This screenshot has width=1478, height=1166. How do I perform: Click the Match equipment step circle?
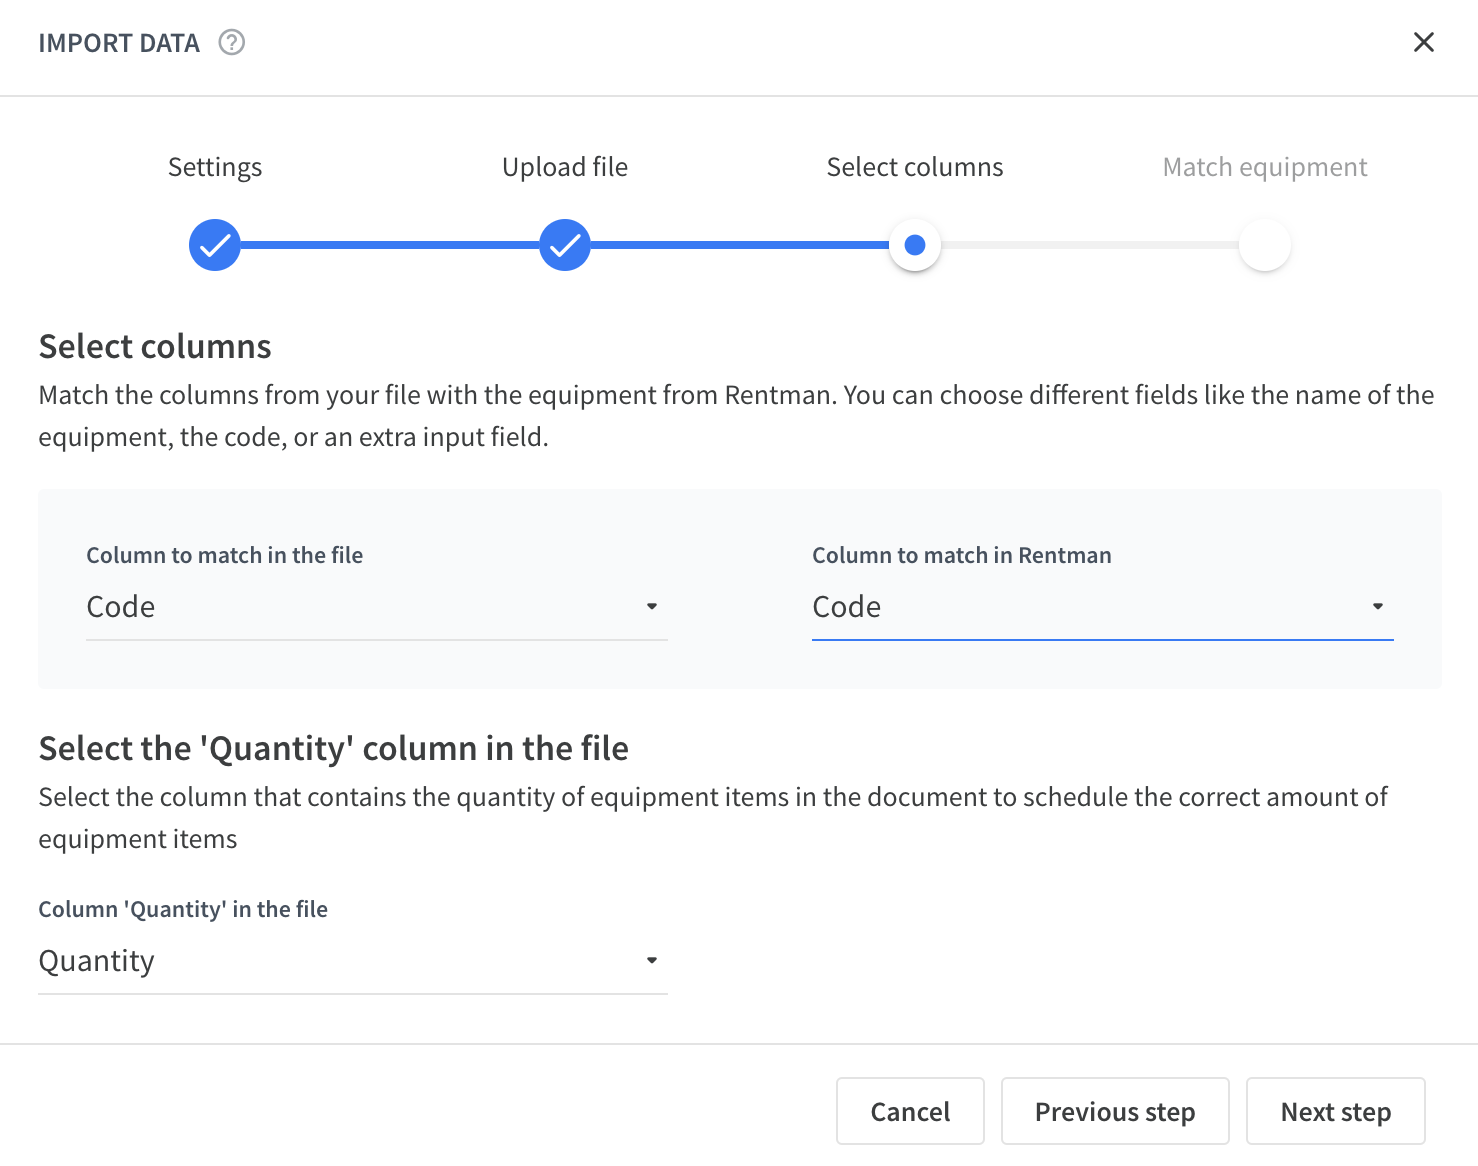pyautogui.click(x=1265, y=245)
